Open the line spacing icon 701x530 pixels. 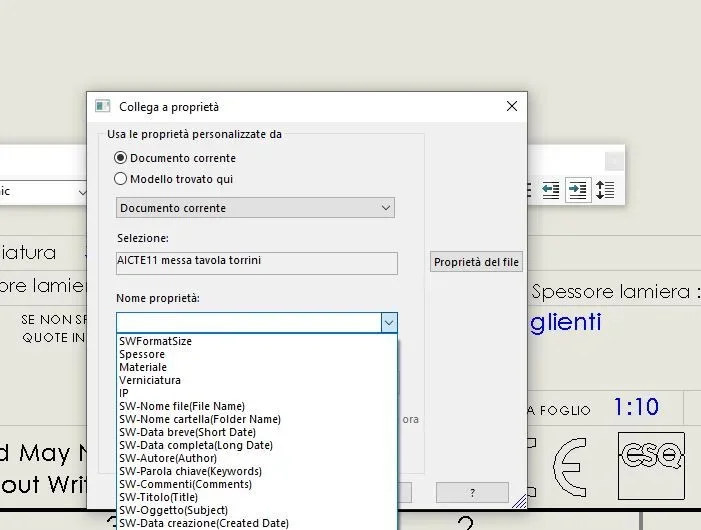point(605,190)
